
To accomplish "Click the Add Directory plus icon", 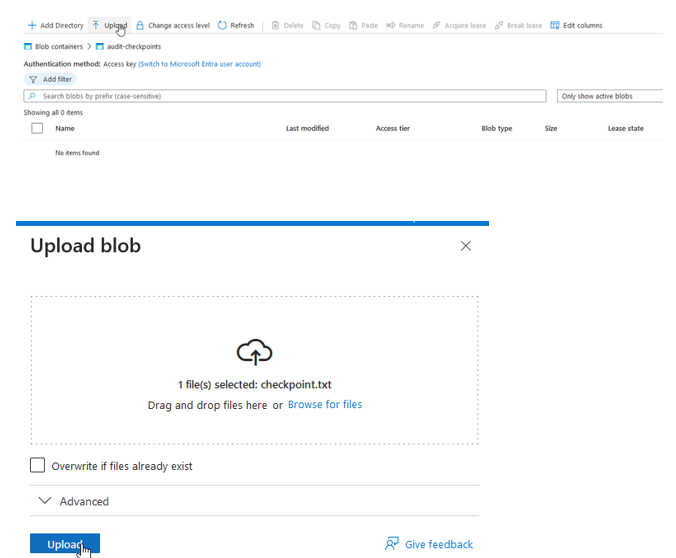I will coord(32,25).
